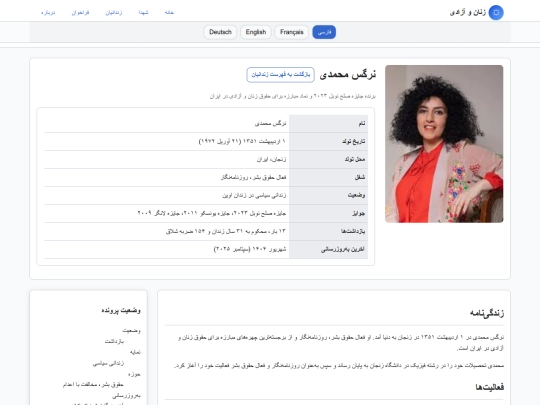
Task: Click the biography paragraph starting محمدی تحصیلات خود
Action: pos(339,365)
